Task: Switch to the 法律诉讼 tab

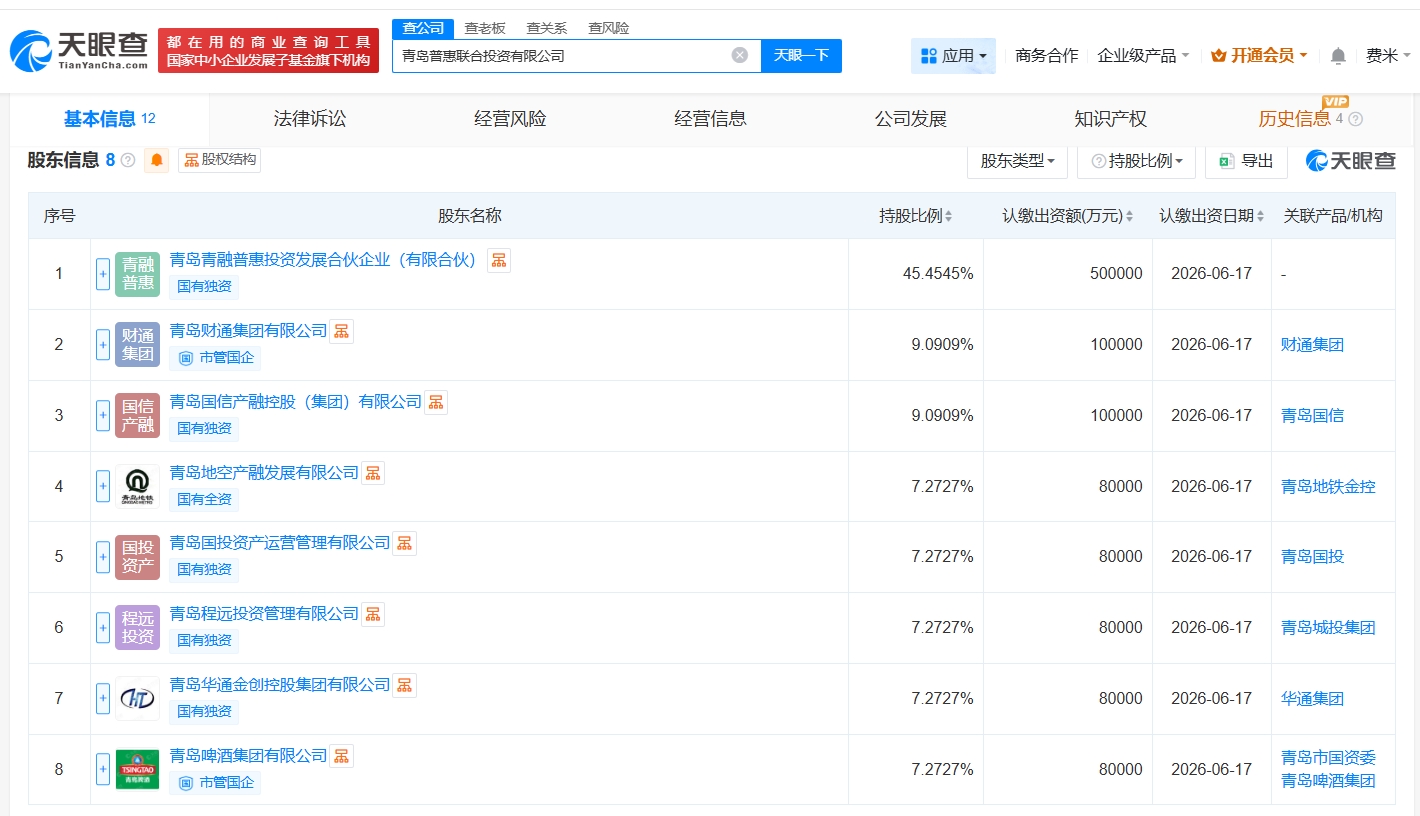Action: coord(310,119)
